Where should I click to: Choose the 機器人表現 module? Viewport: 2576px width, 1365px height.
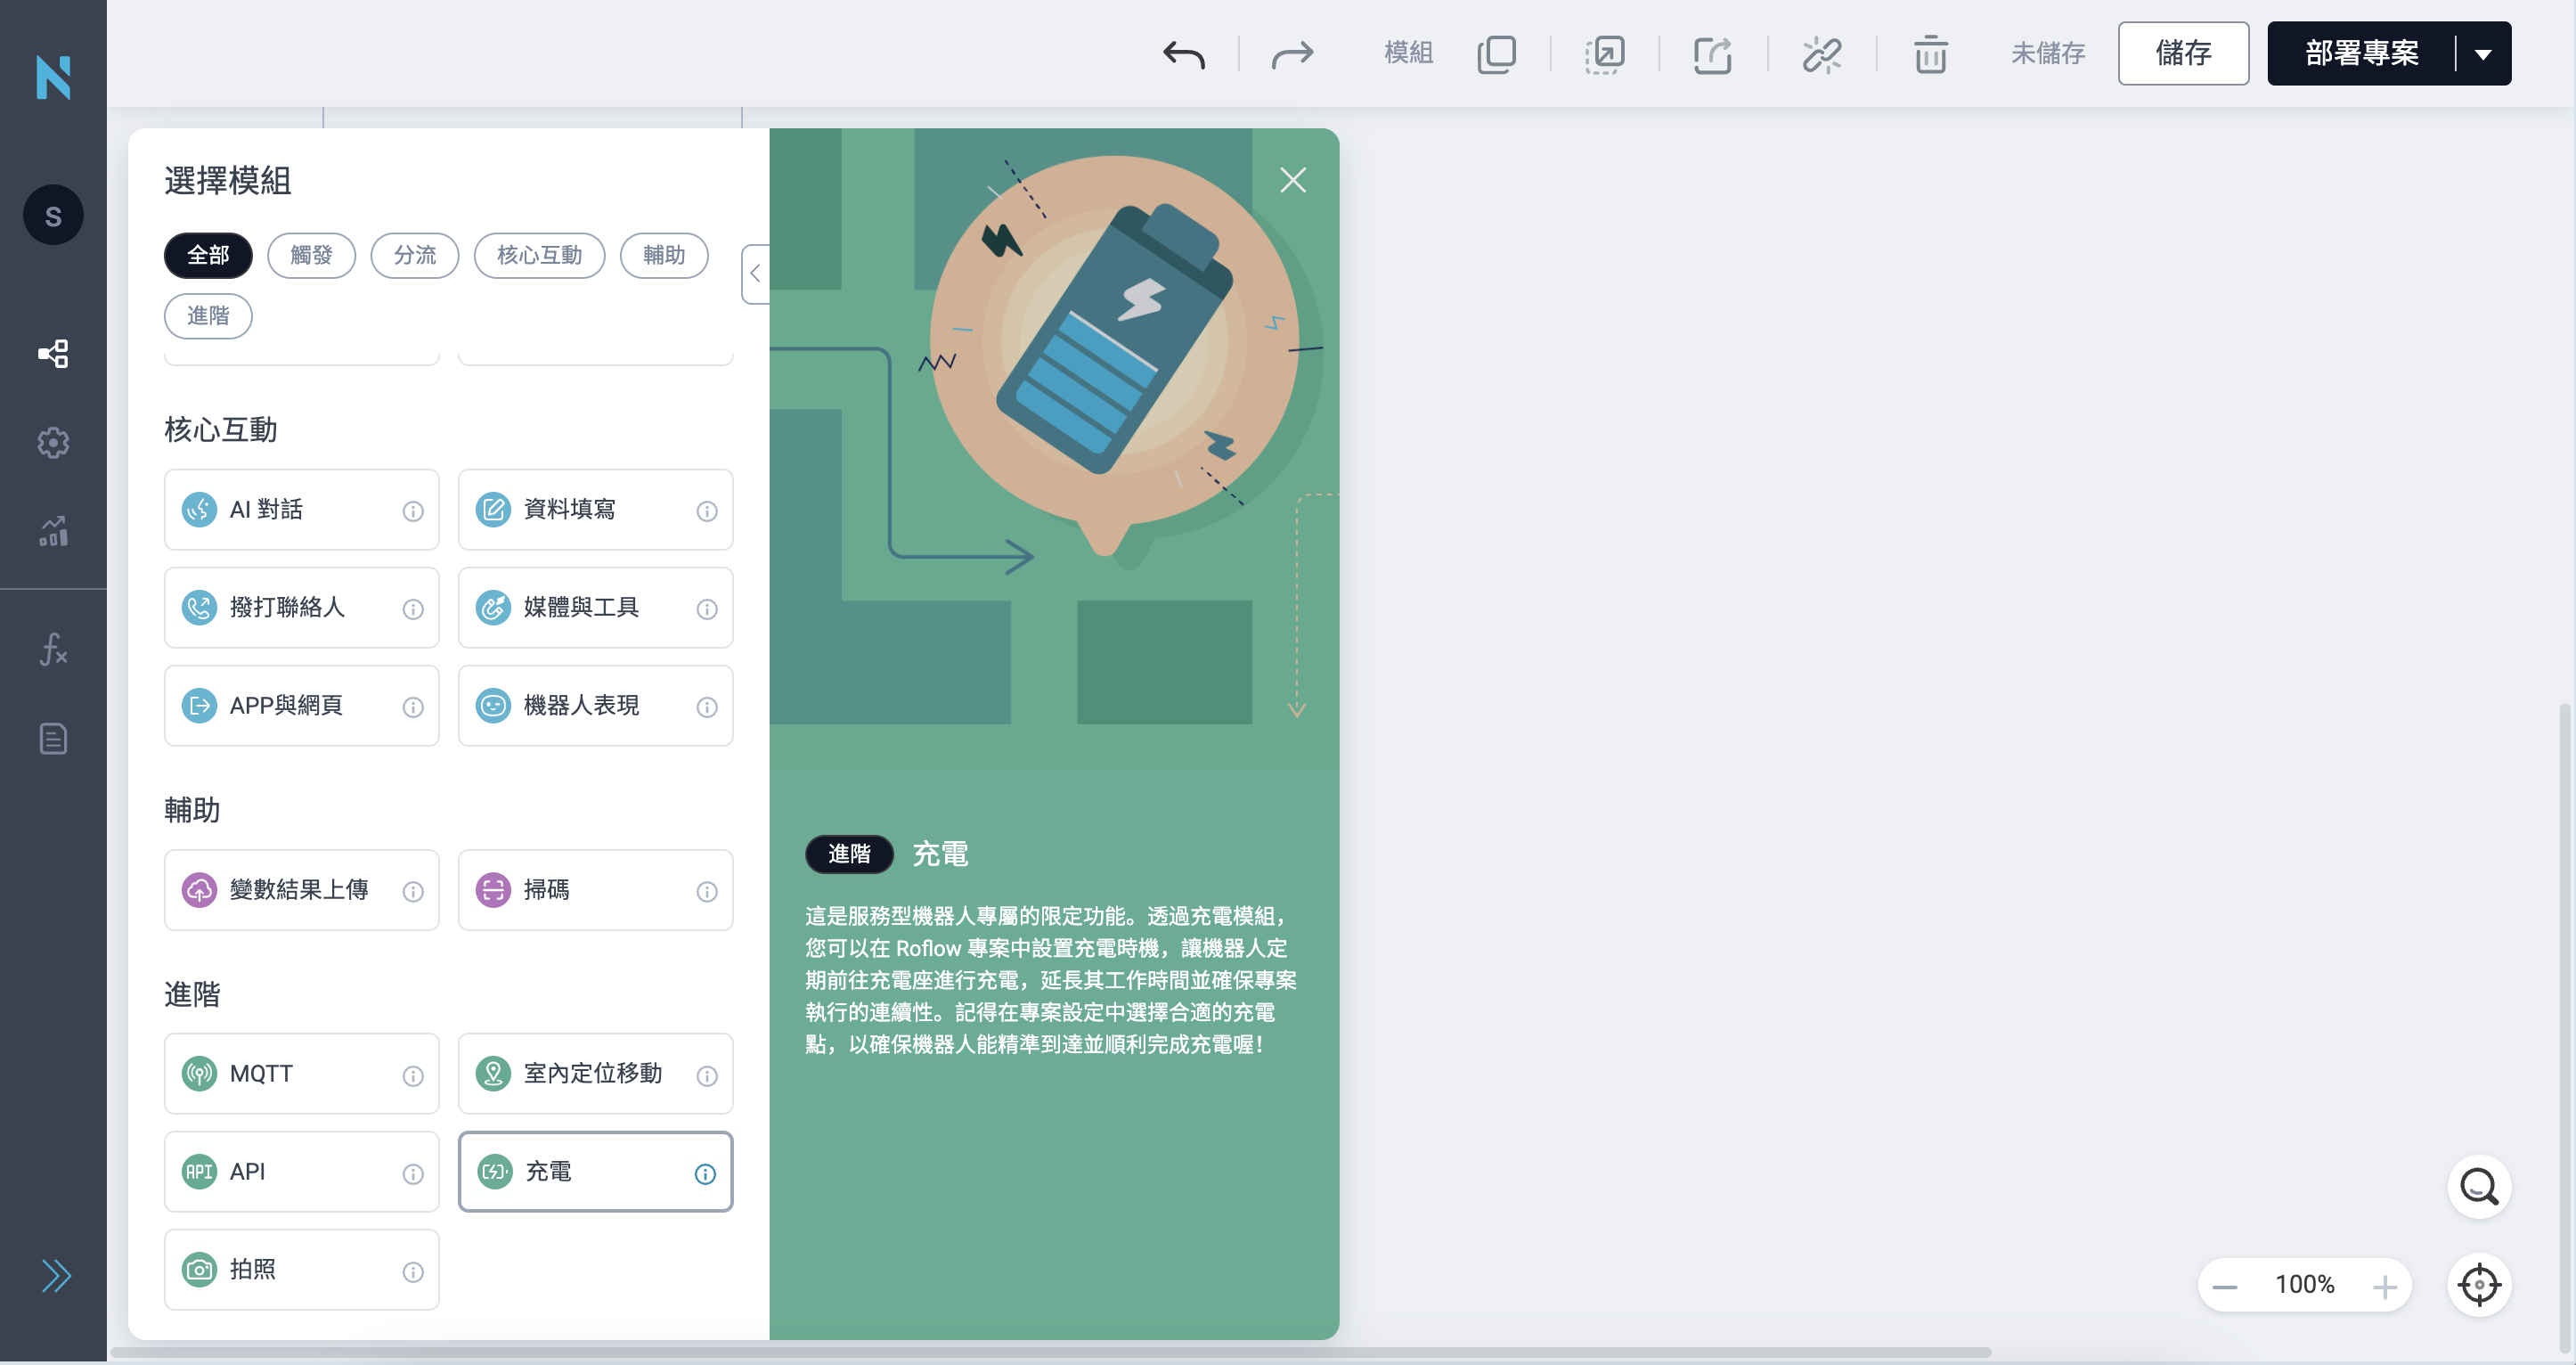coord(595,706)
